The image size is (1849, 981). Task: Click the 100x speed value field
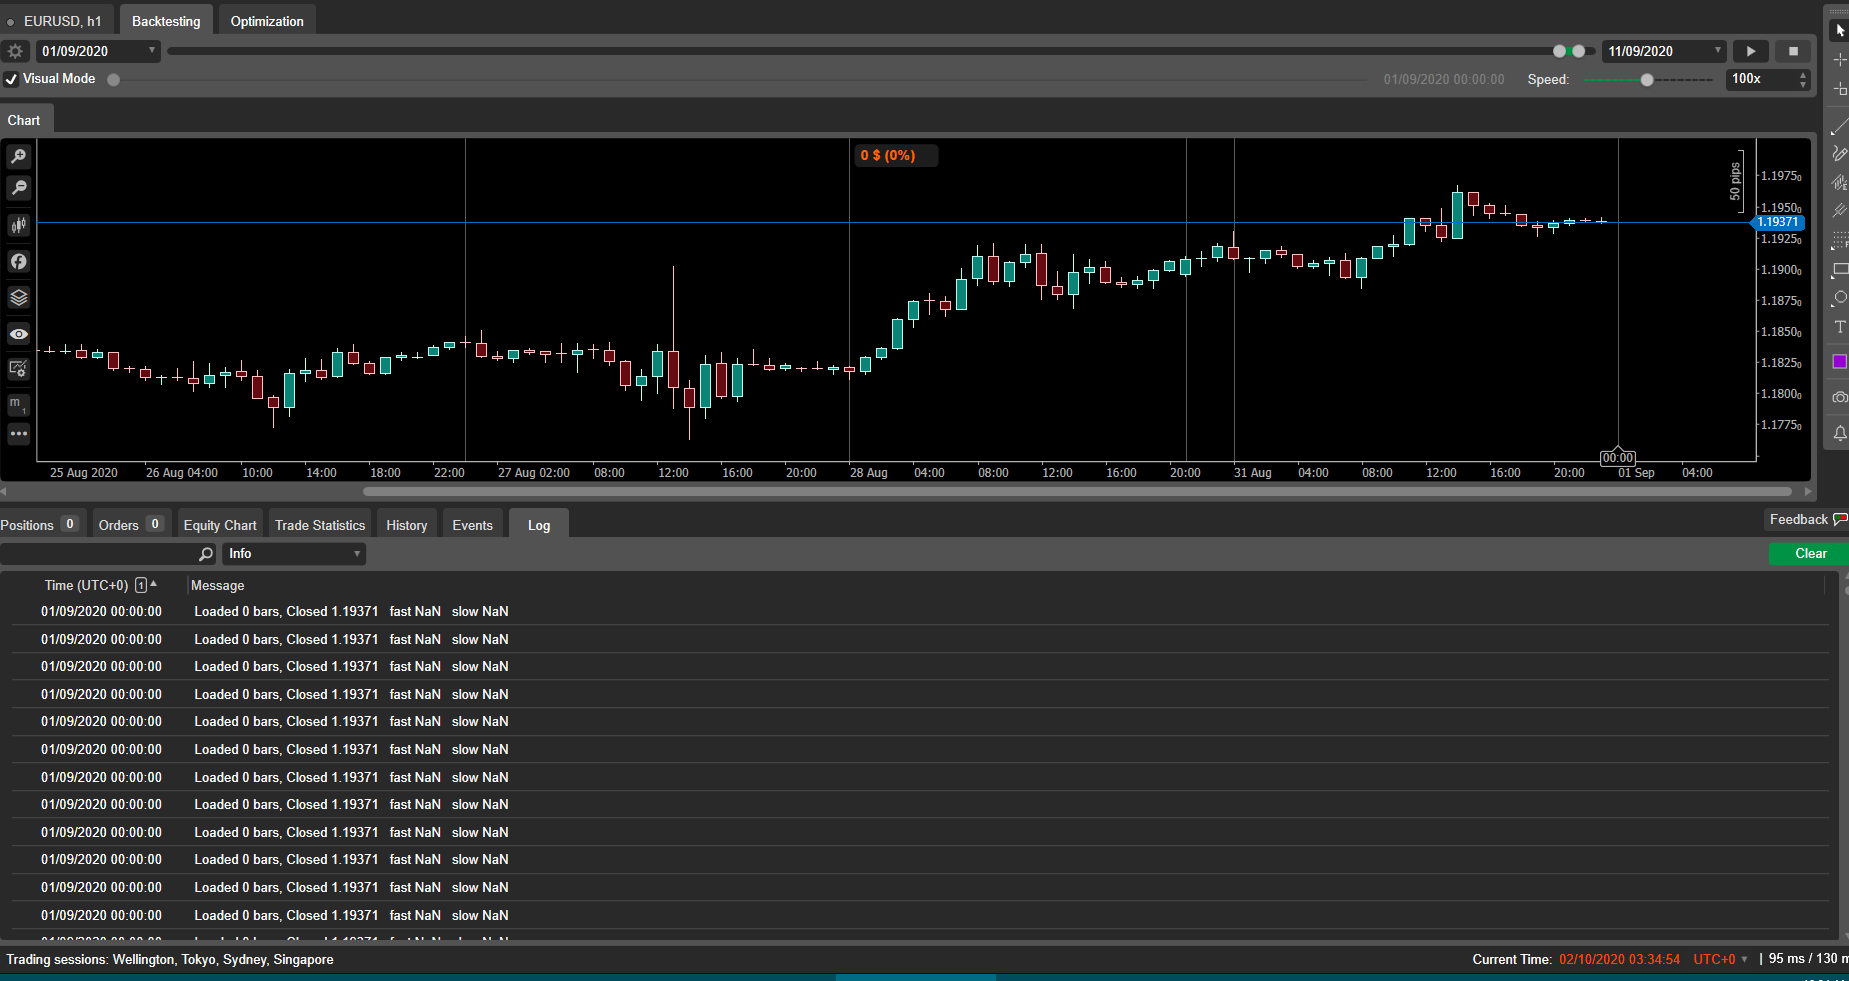1763,79
